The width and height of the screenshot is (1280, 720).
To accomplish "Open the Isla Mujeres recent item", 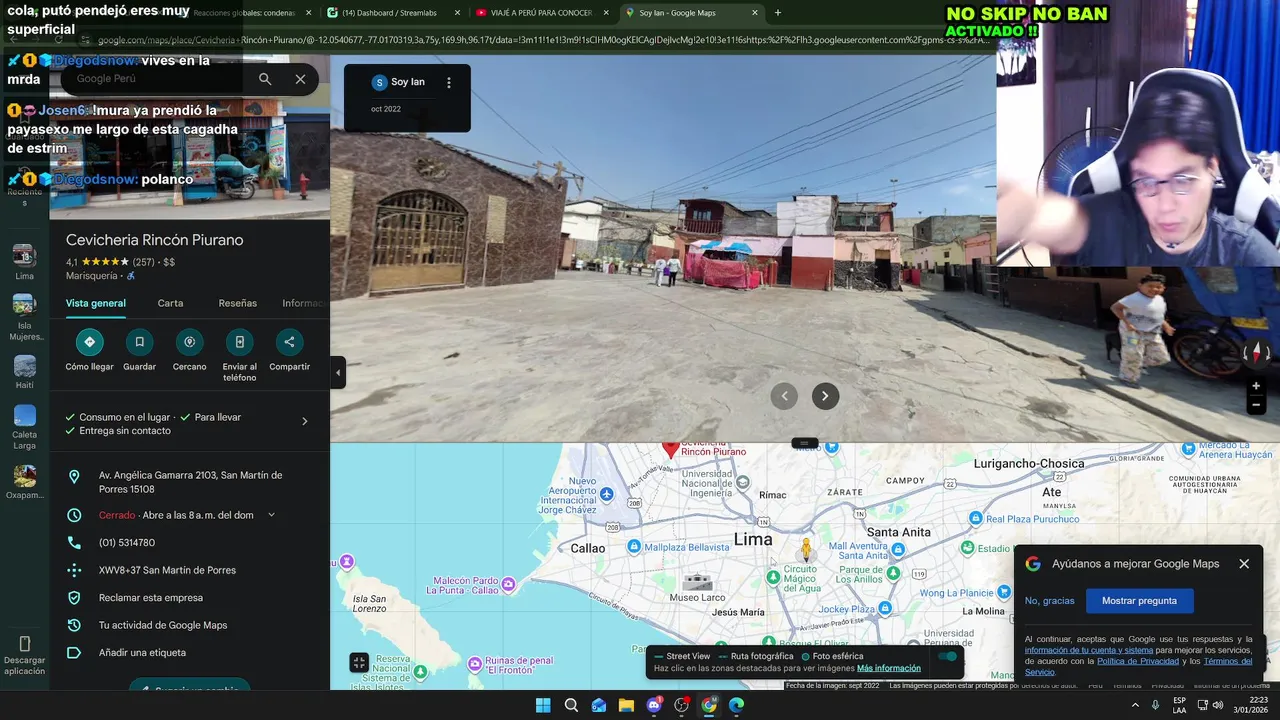I will tap(24, 318).
